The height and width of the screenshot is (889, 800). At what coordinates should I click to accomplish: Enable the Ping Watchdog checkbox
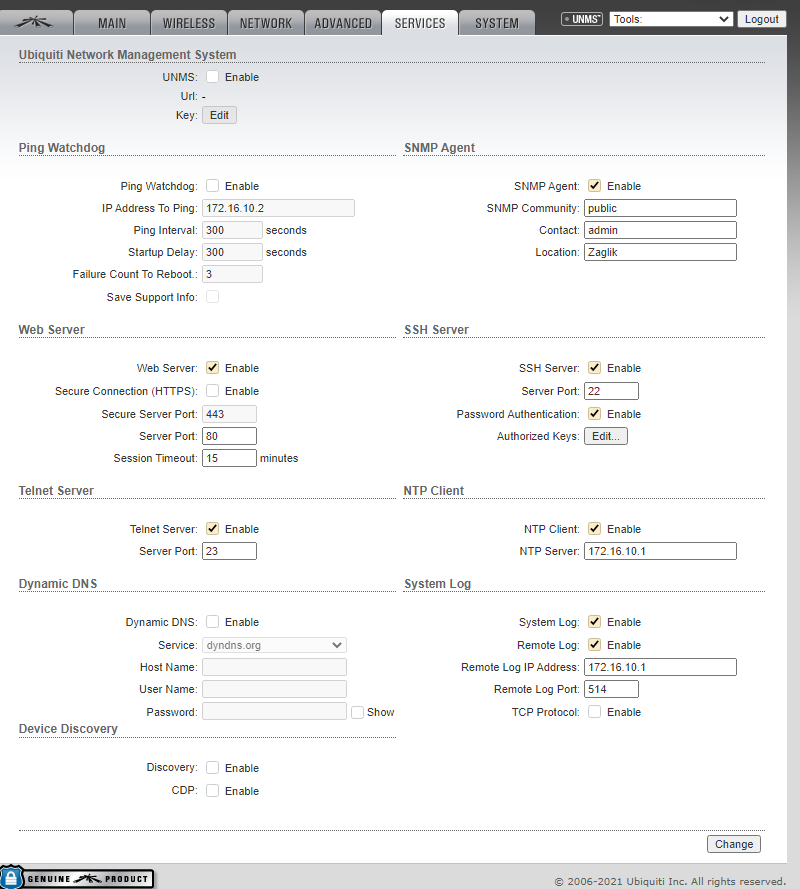click(213, 186)
